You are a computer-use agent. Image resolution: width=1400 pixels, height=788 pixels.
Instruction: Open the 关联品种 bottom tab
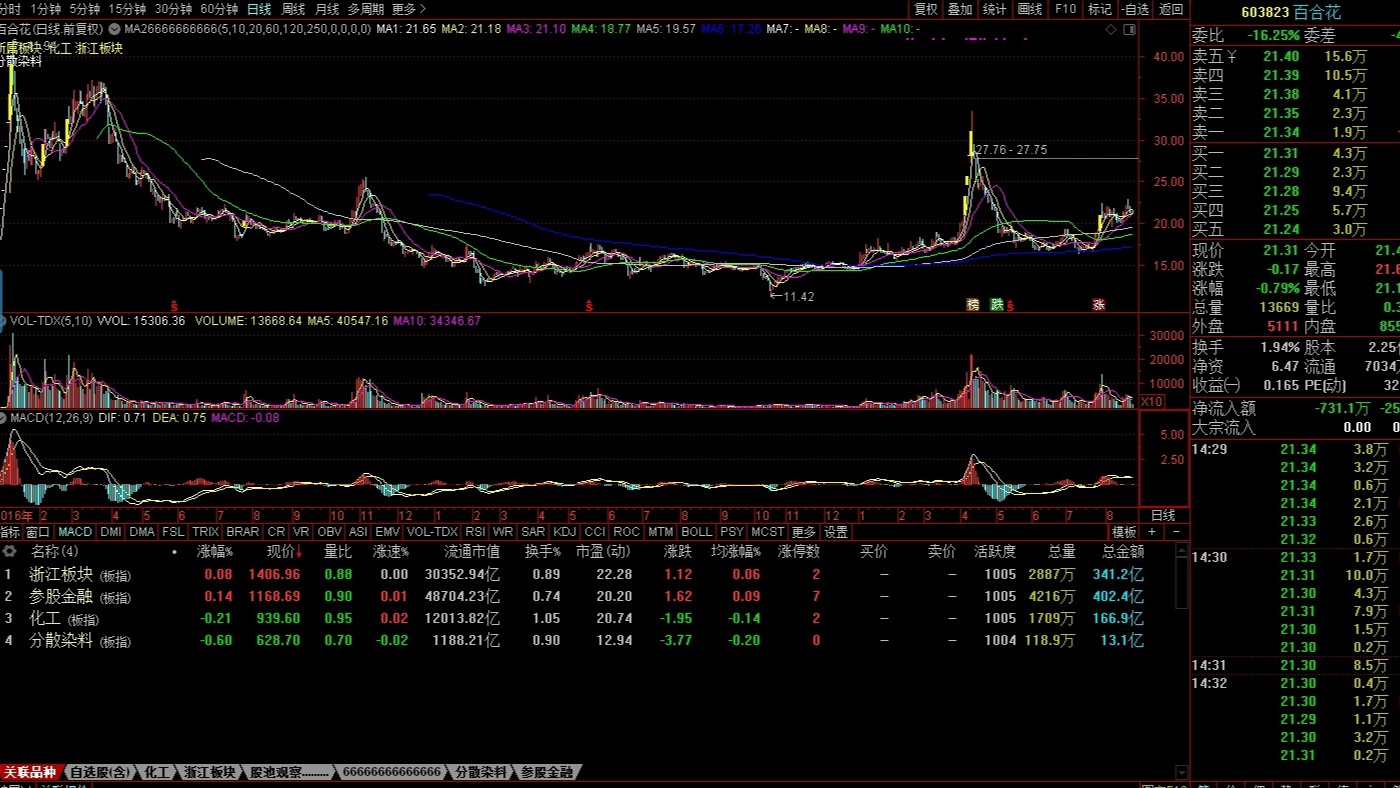point(30,772)
